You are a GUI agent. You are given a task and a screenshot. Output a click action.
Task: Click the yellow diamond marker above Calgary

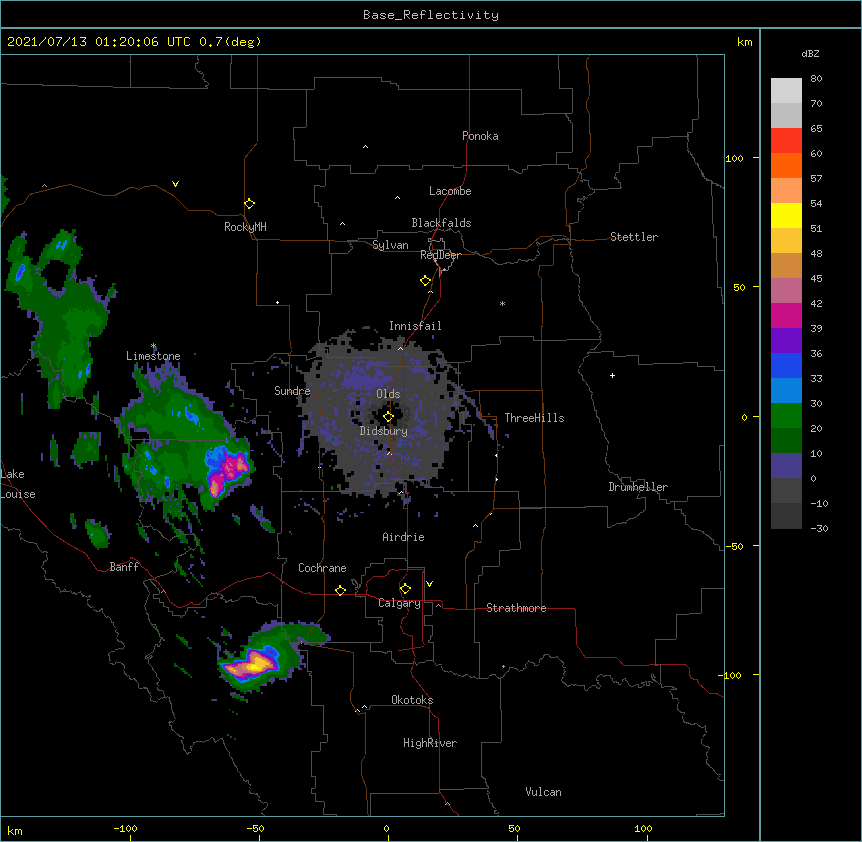coord(405,589)
